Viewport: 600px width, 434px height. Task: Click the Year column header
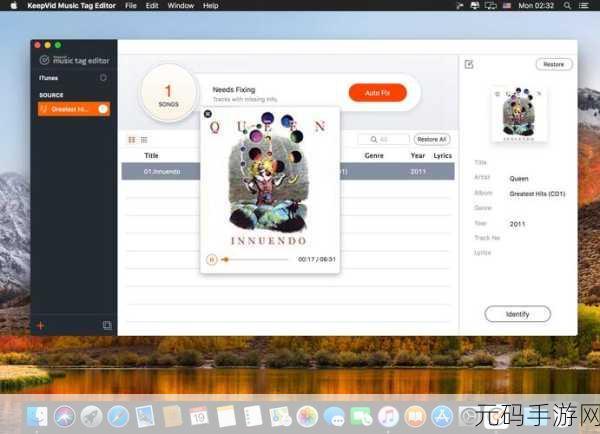(418, 156)
